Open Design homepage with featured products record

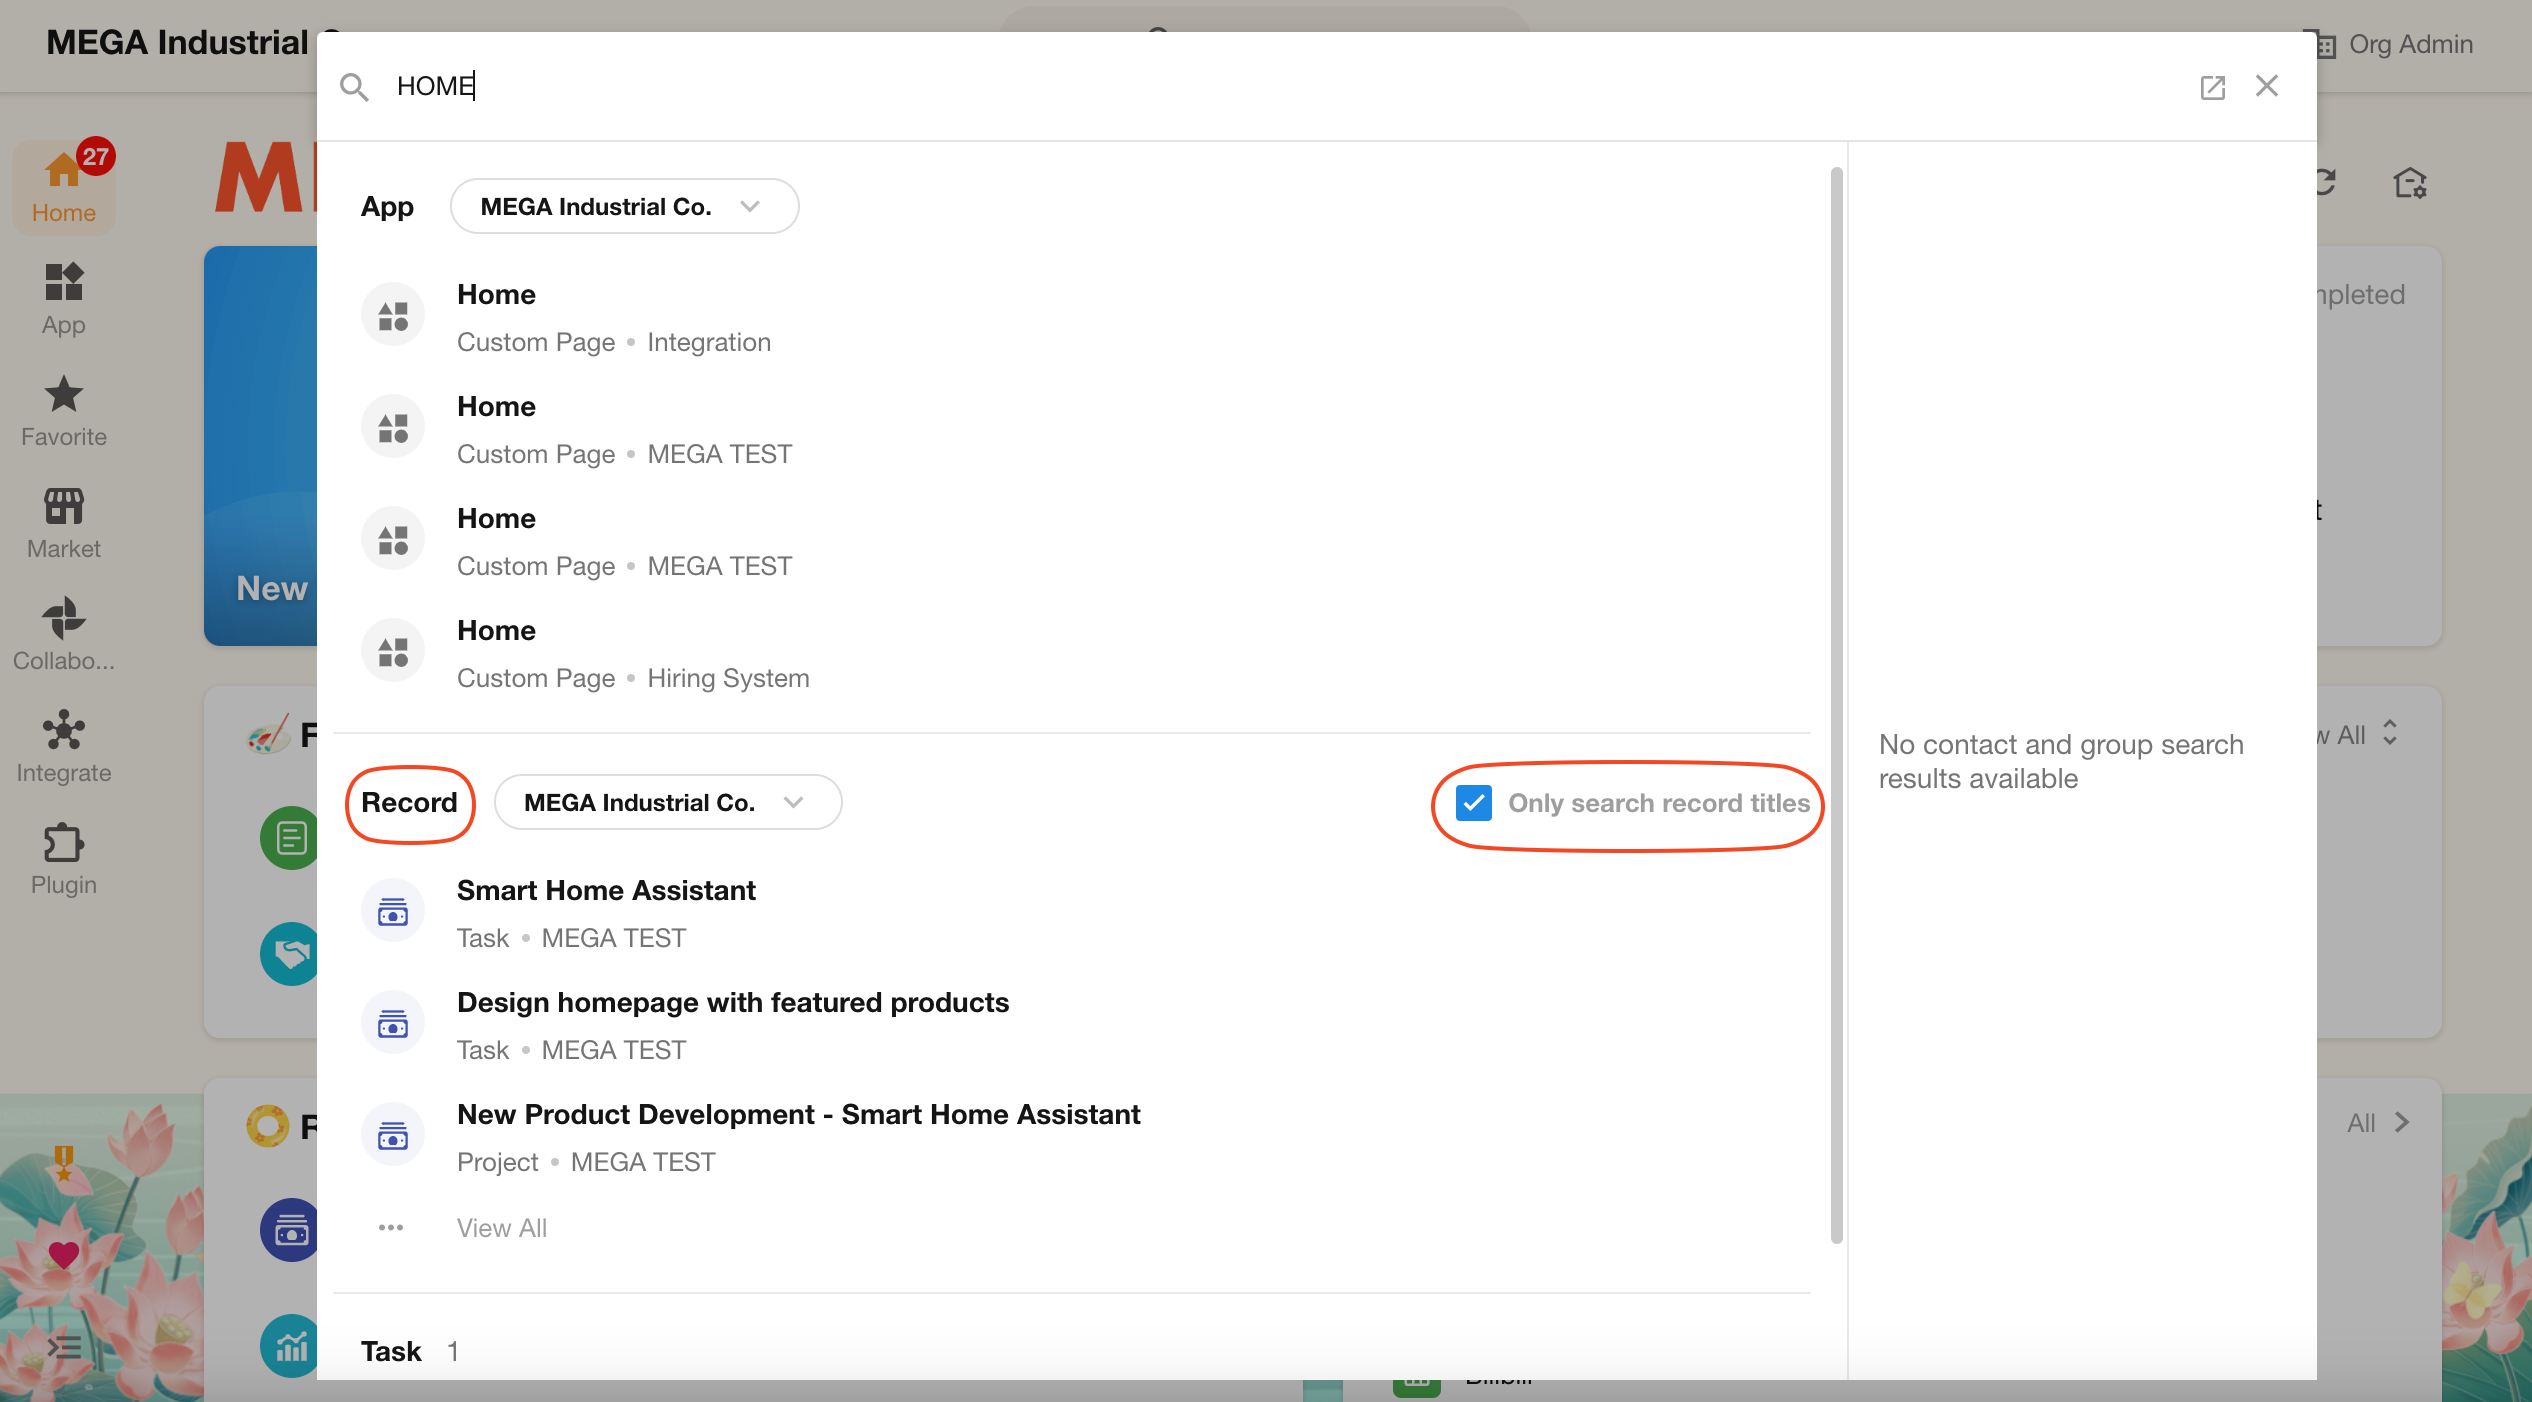pos(732,1002)
